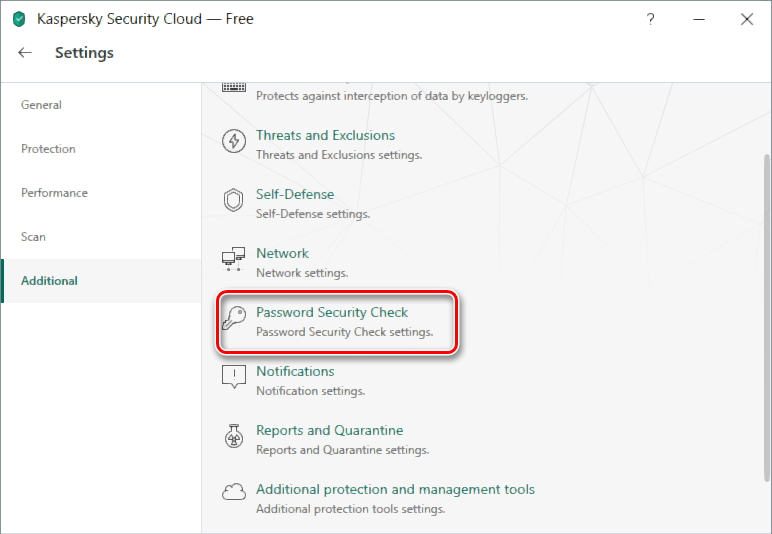772x534 pixels.
Task: Open the question mark help button
Action: pyautogui.click(x=651, y=19)
